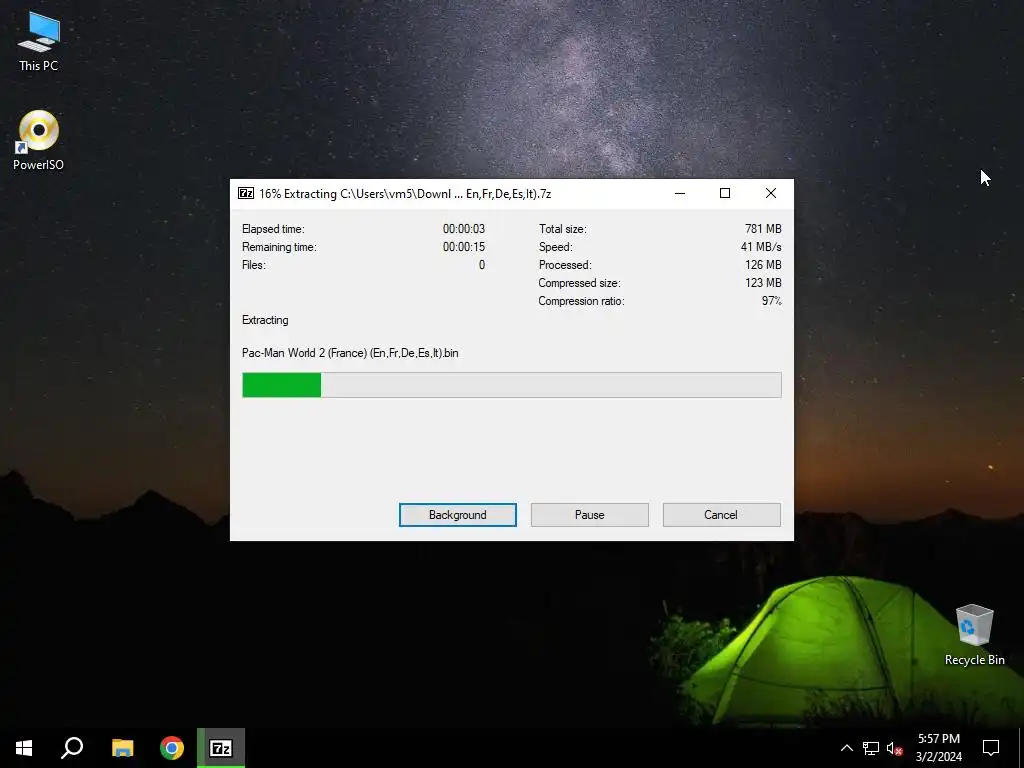This screenshot has height=768, width=1024.
Task: Open the clock showing 5:57 PM
Action: click(x=938, y=748)
